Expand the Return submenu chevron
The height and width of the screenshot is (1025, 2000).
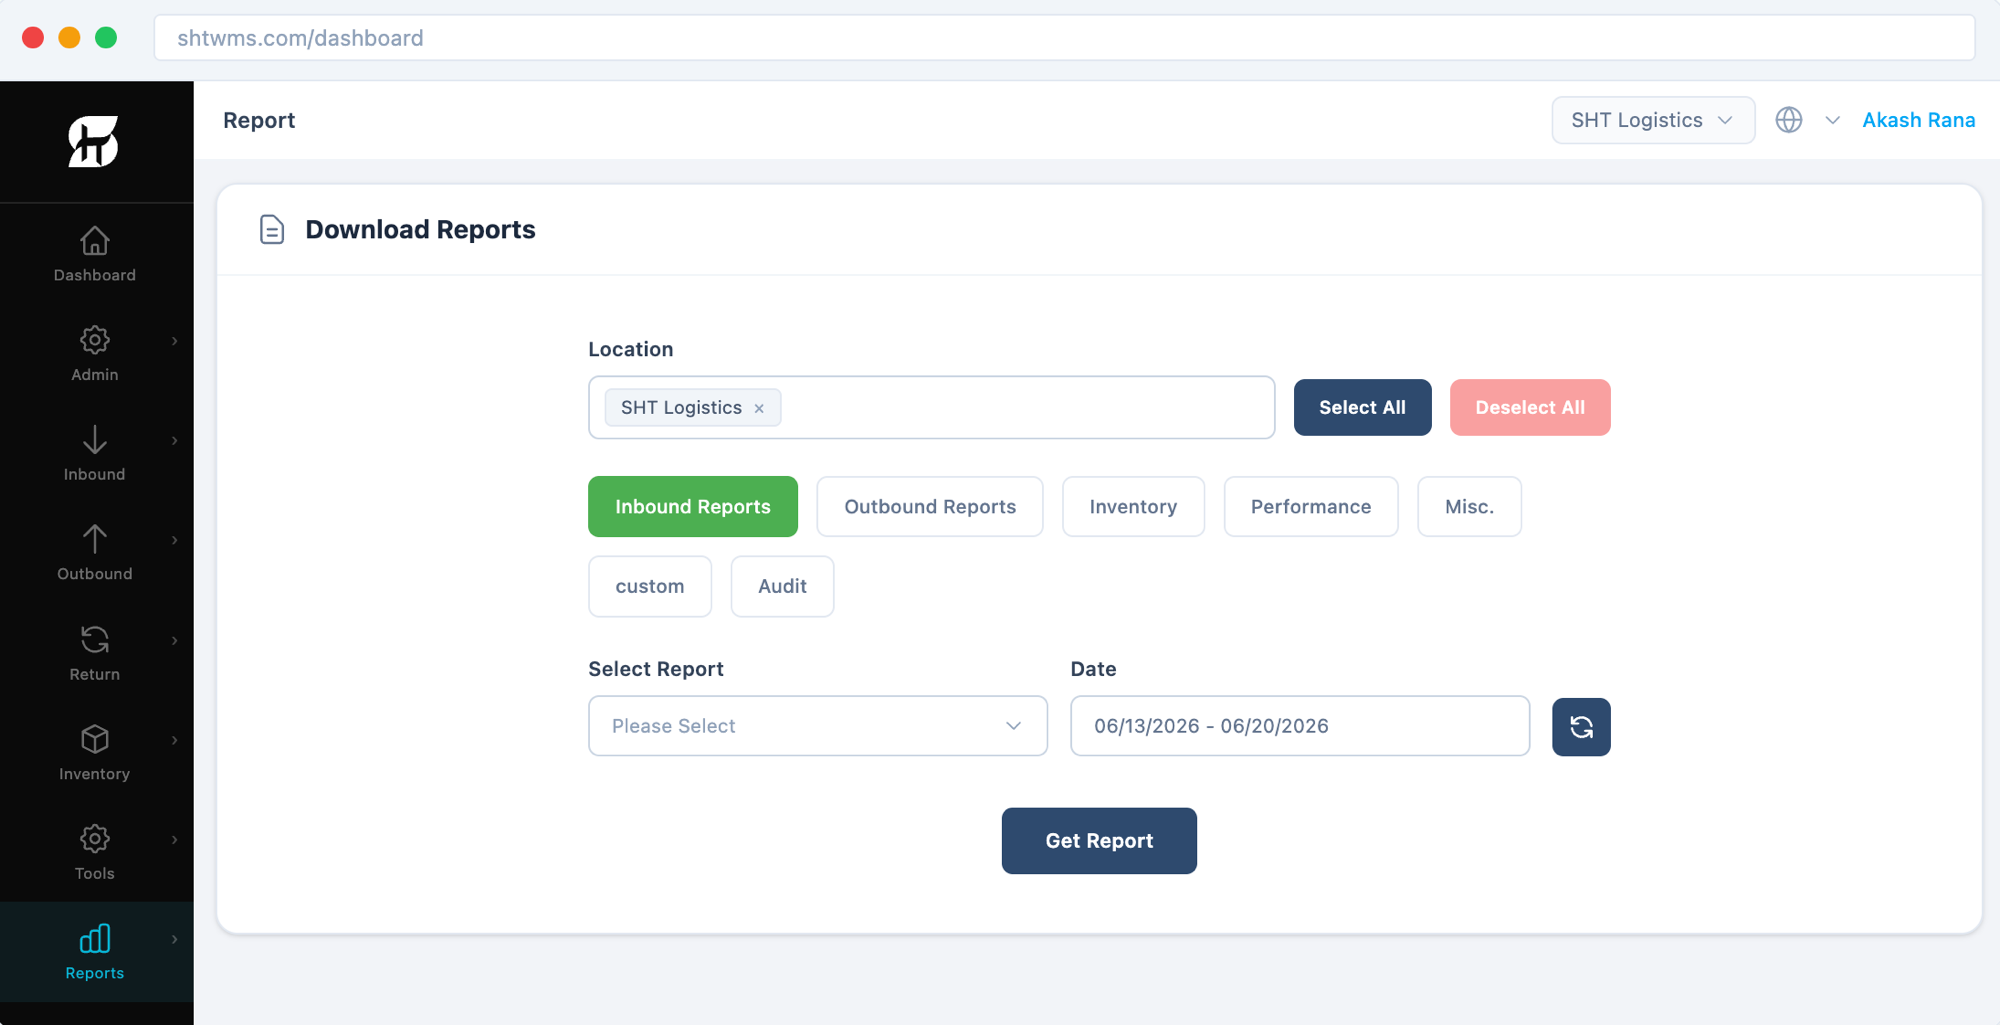pyautogui.click(x=175, y=640)
